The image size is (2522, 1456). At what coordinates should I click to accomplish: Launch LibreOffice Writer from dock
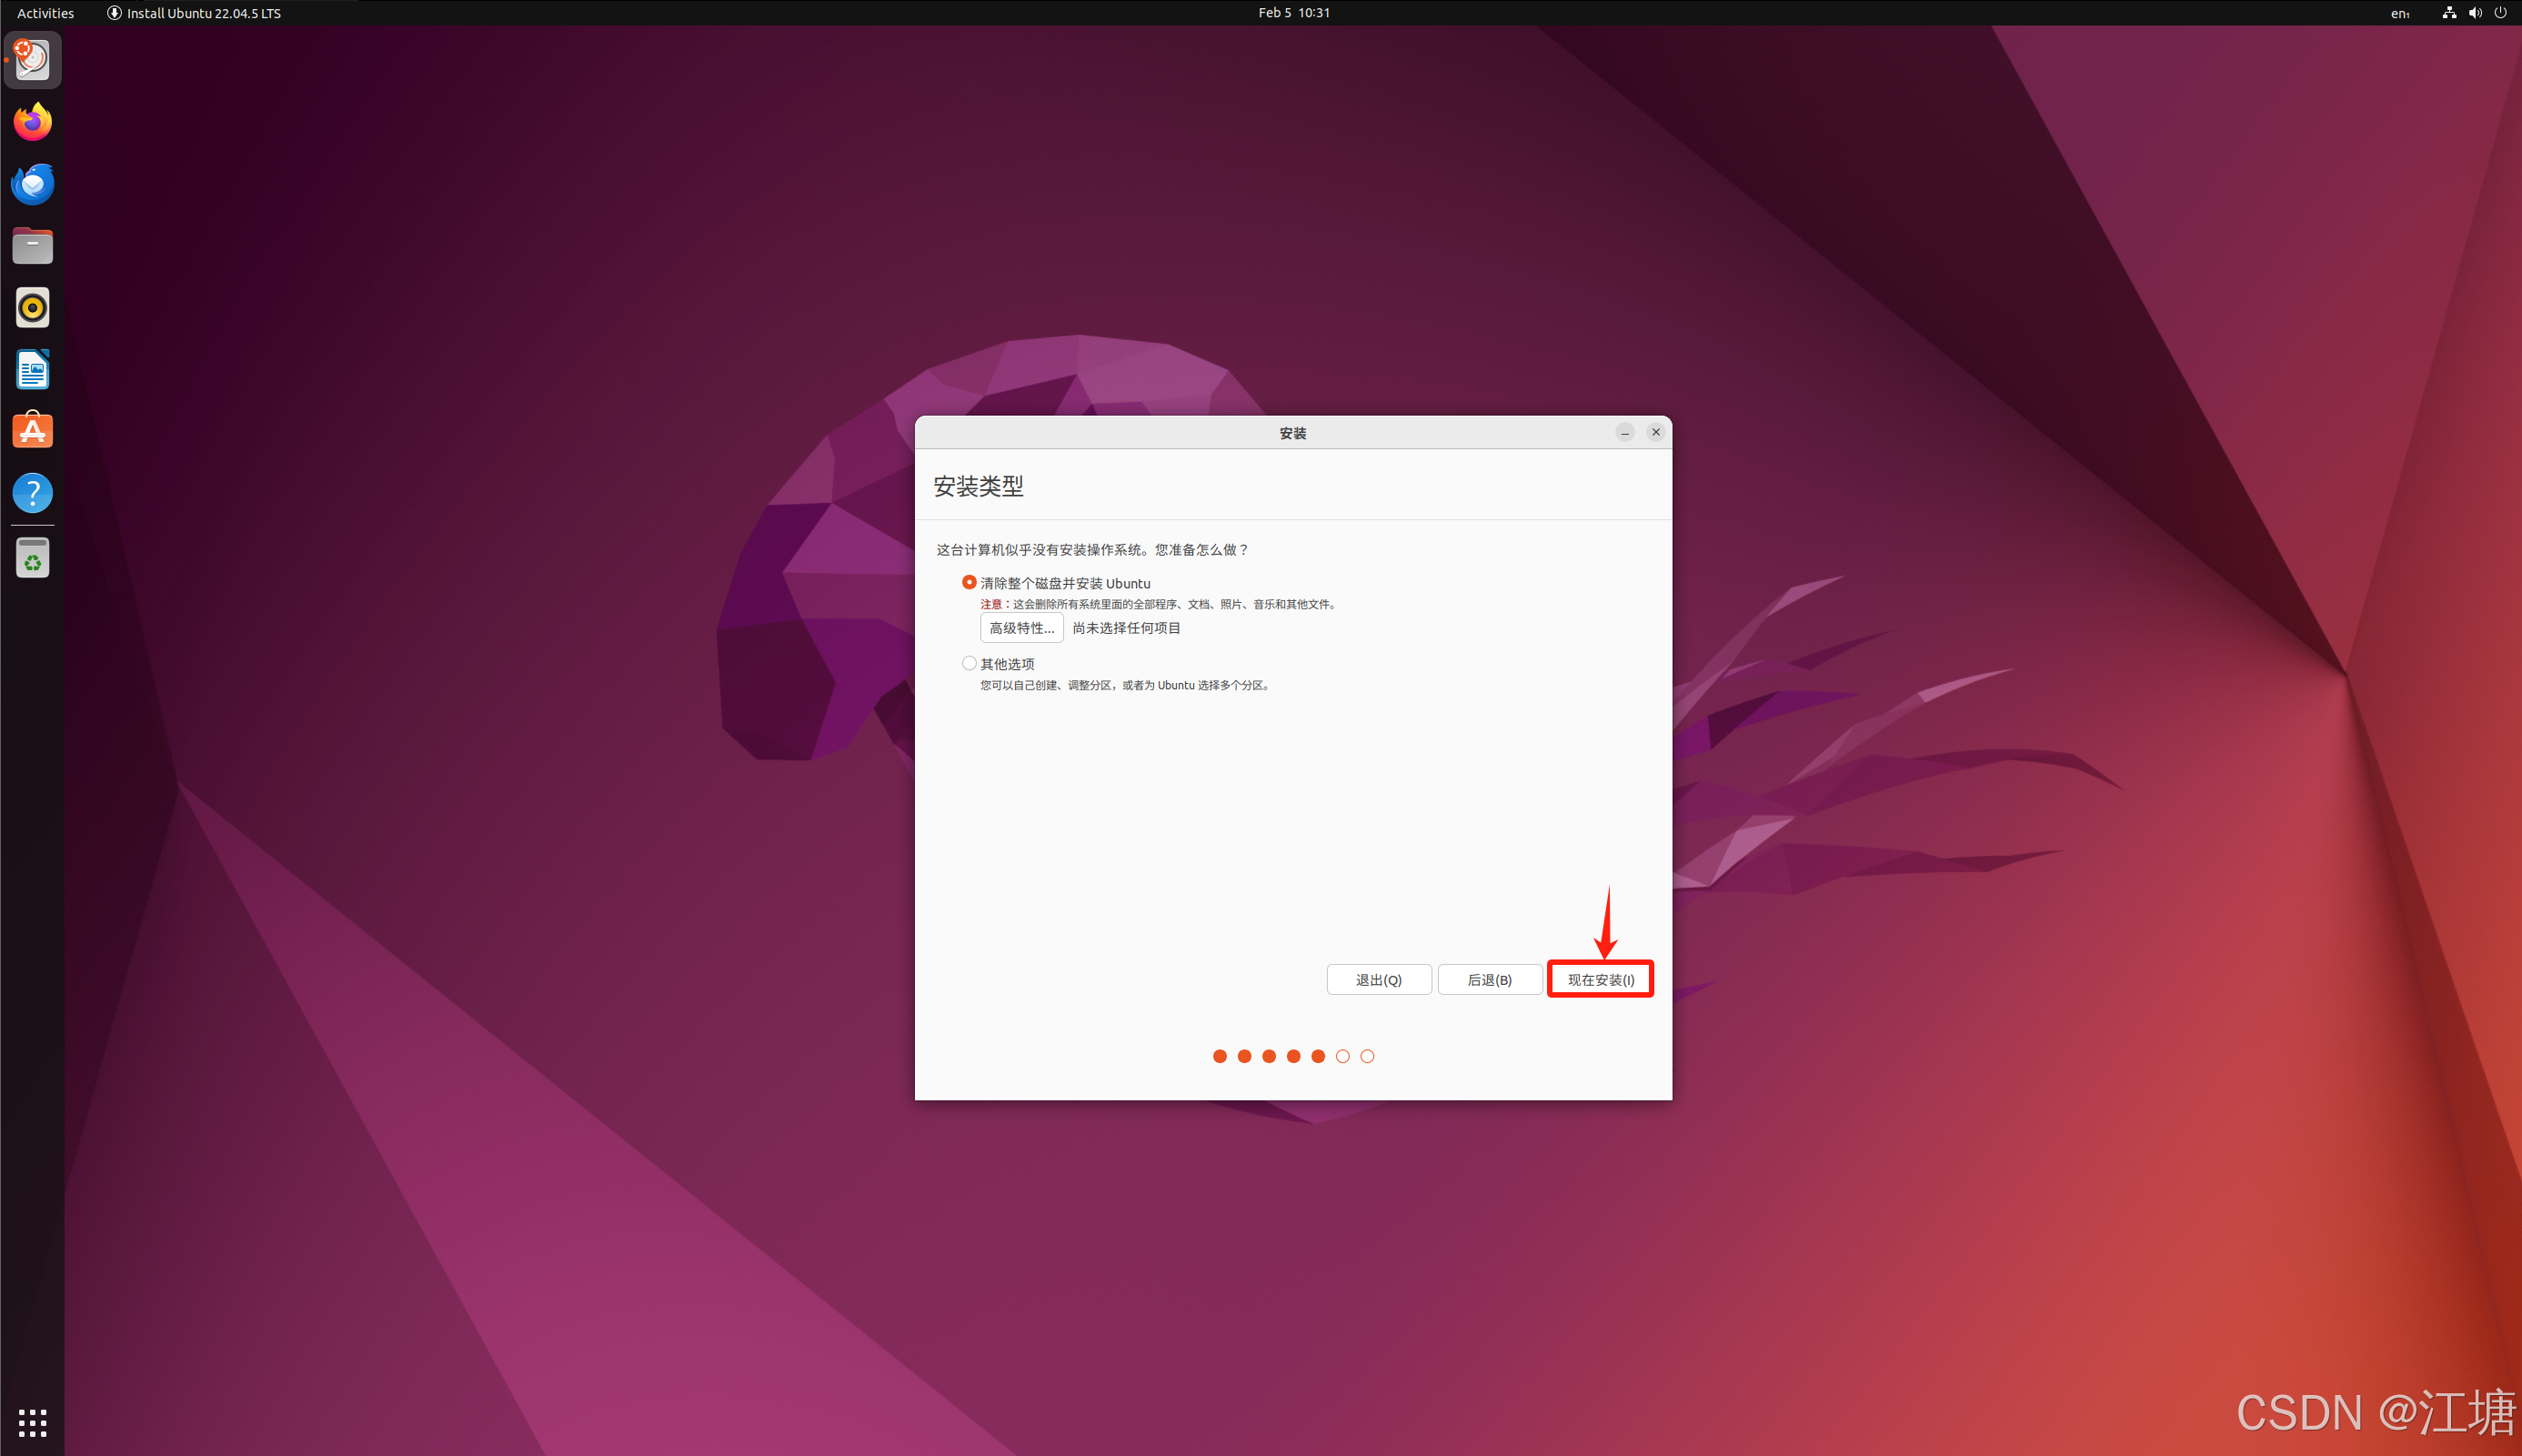32,370
